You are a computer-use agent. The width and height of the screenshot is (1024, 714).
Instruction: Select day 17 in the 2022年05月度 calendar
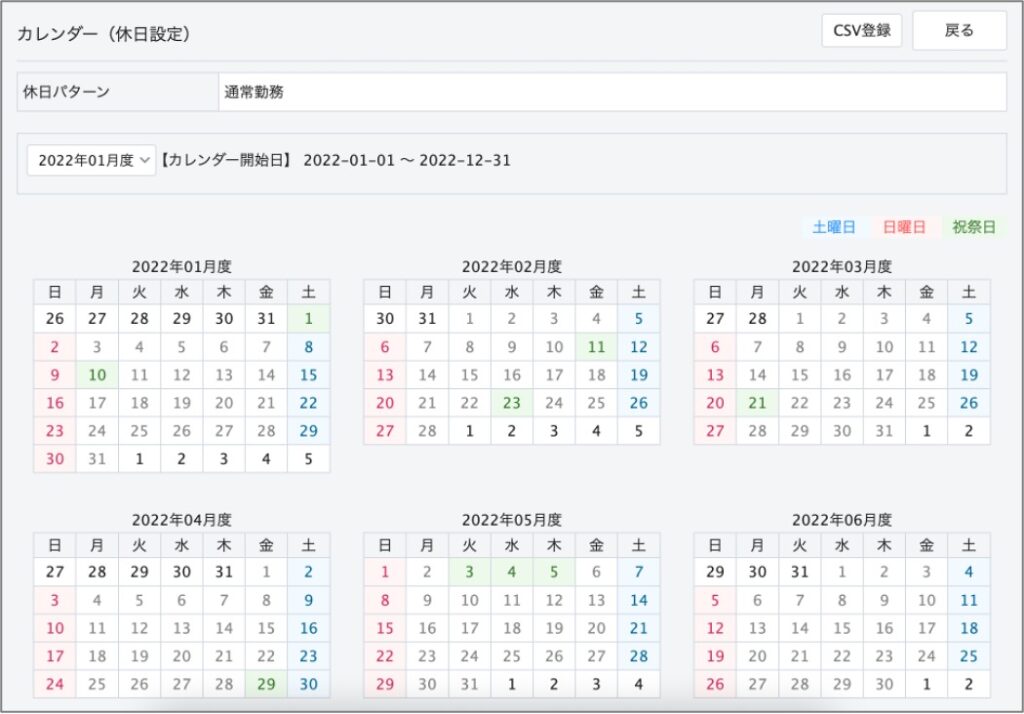[469, 629]
